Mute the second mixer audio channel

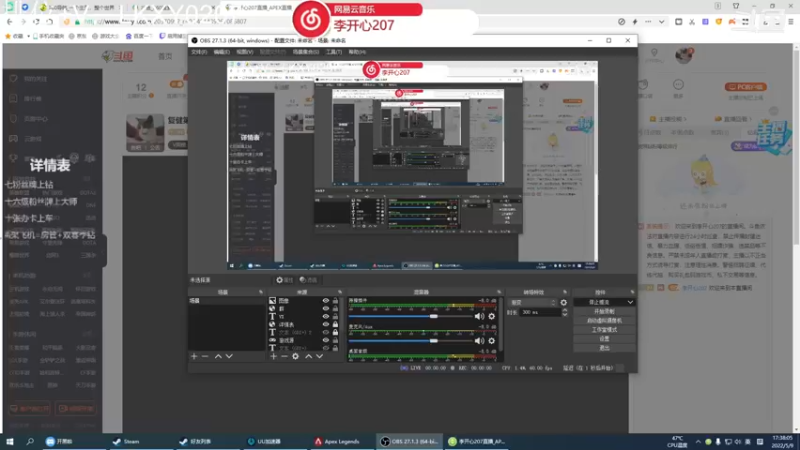[479, 341]
